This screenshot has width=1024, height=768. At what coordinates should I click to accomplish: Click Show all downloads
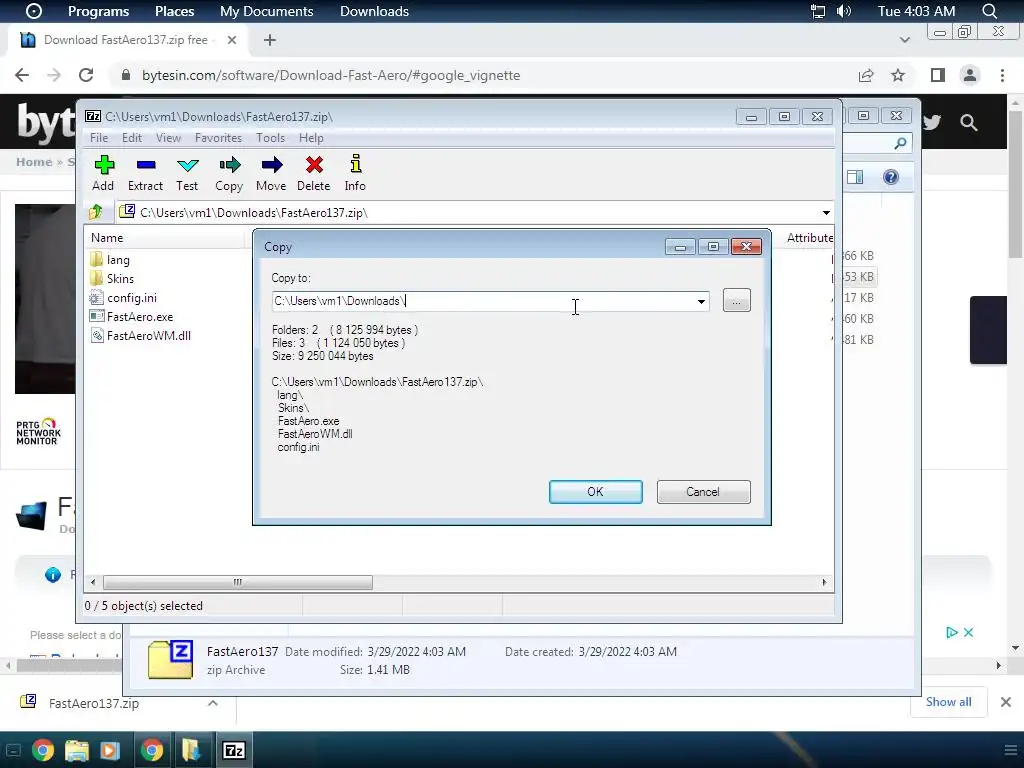pyautogui.click(x=948, y=702)
